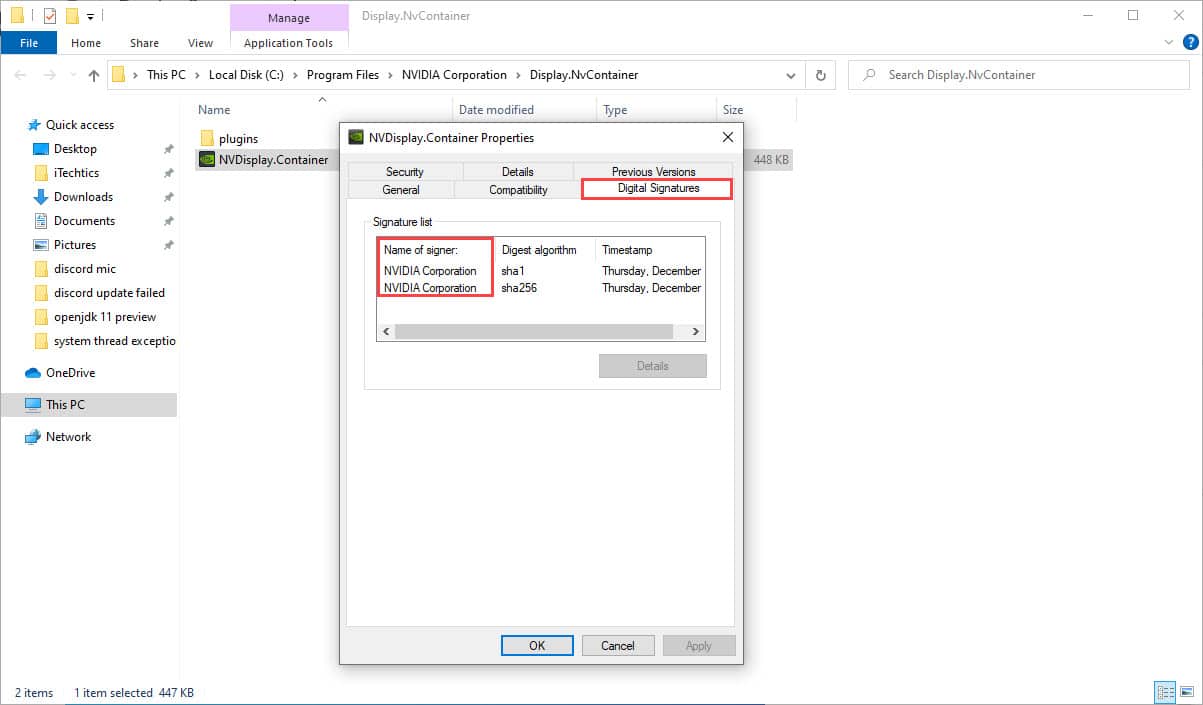1203x705 pixels.
Task: Click the Digest algorithm column header
Action: click(x=539, y=250)
